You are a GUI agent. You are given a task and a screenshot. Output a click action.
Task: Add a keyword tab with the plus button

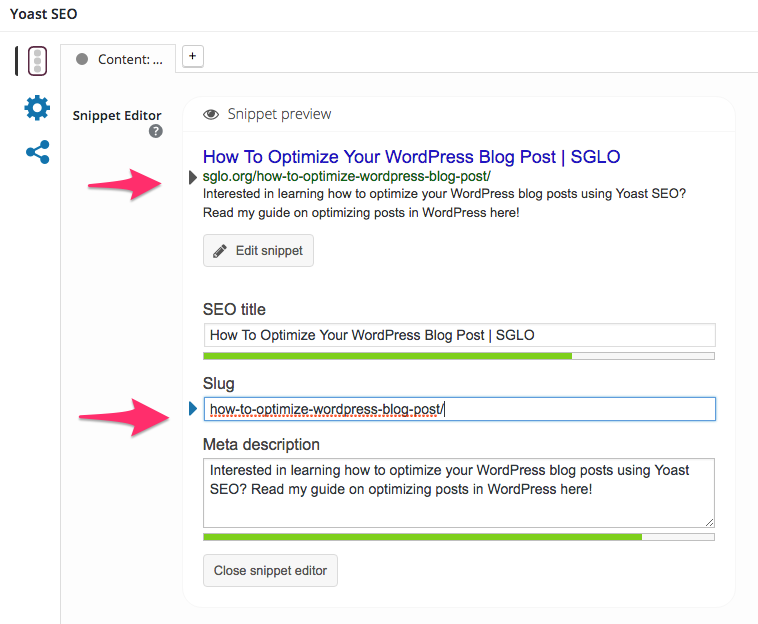click(193, 56)
